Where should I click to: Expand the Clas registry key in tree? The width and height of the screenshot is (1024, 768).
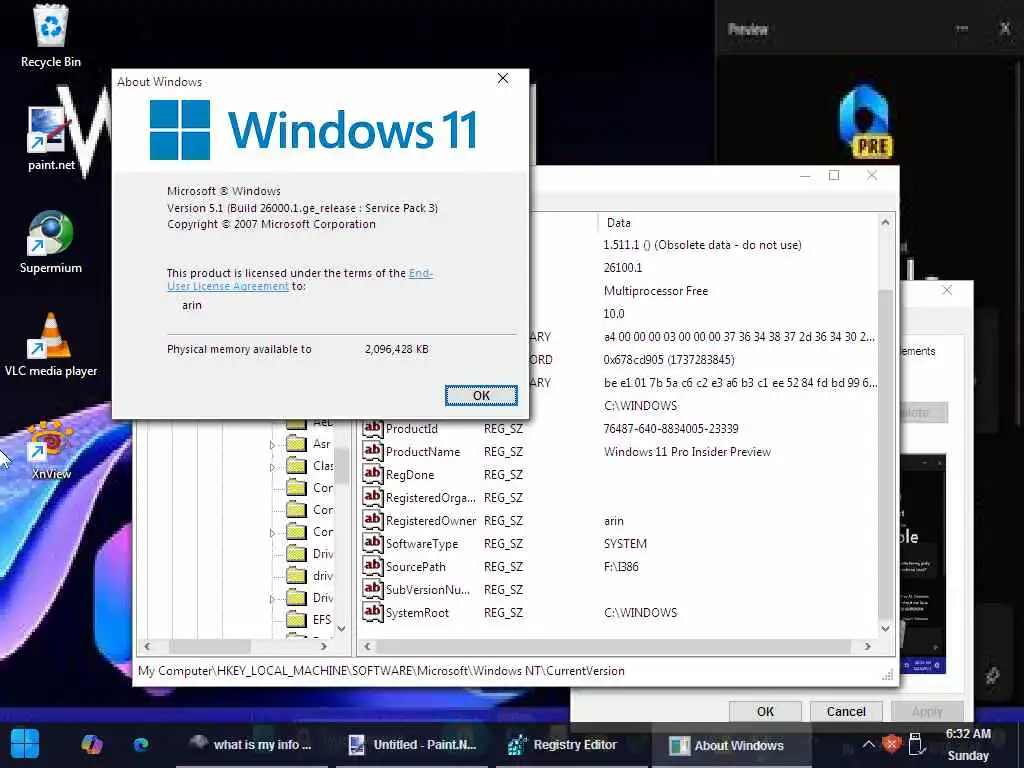tap(272, 467)
